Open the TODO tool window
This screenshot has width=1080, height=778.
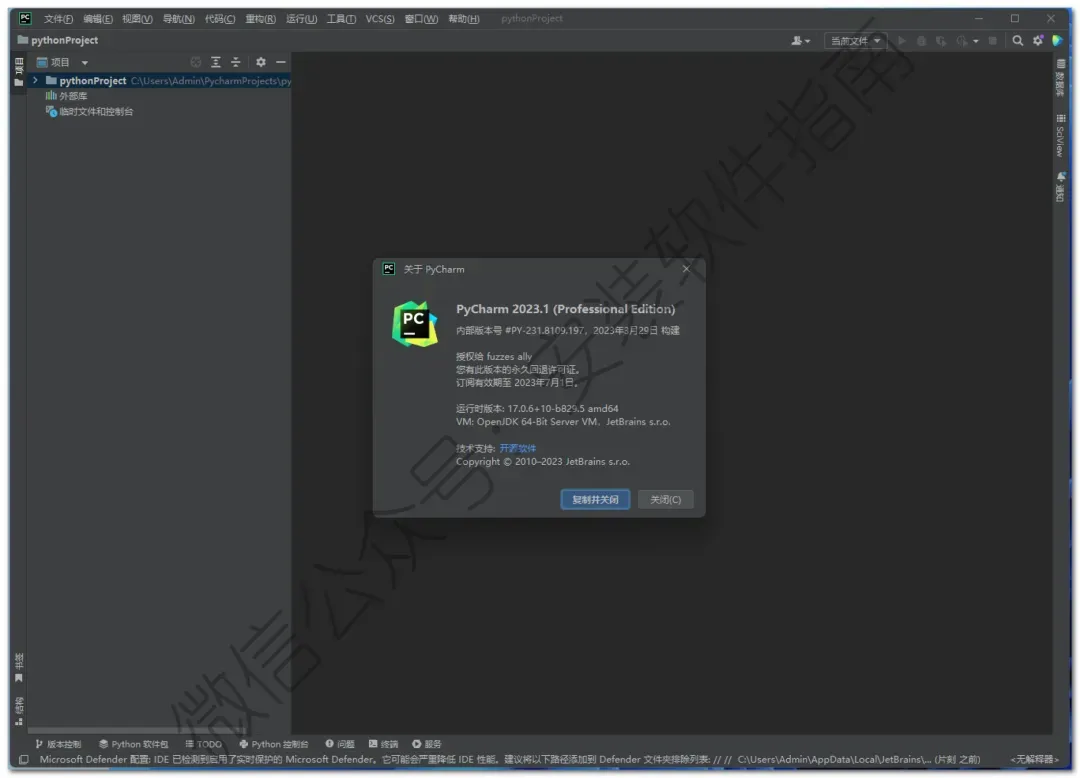(203, 744)
